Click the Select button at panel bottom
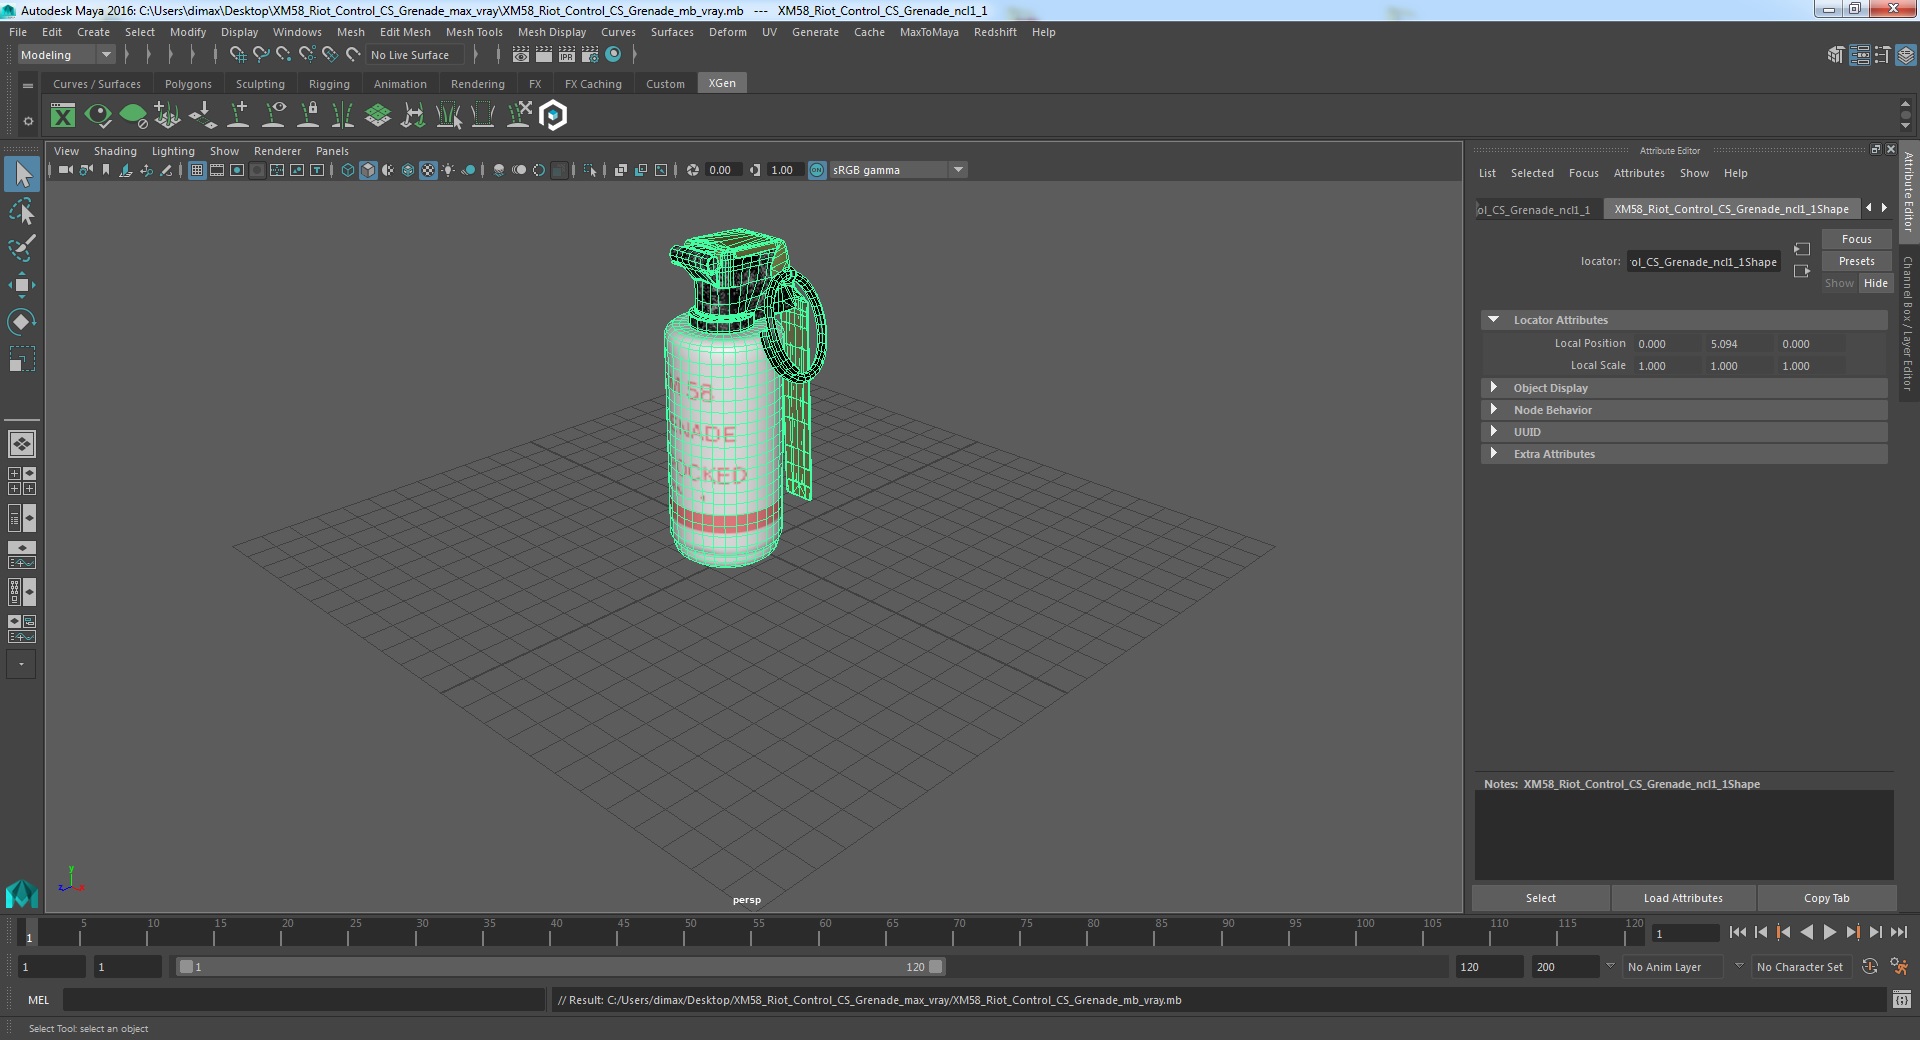 coord(1540,898)
